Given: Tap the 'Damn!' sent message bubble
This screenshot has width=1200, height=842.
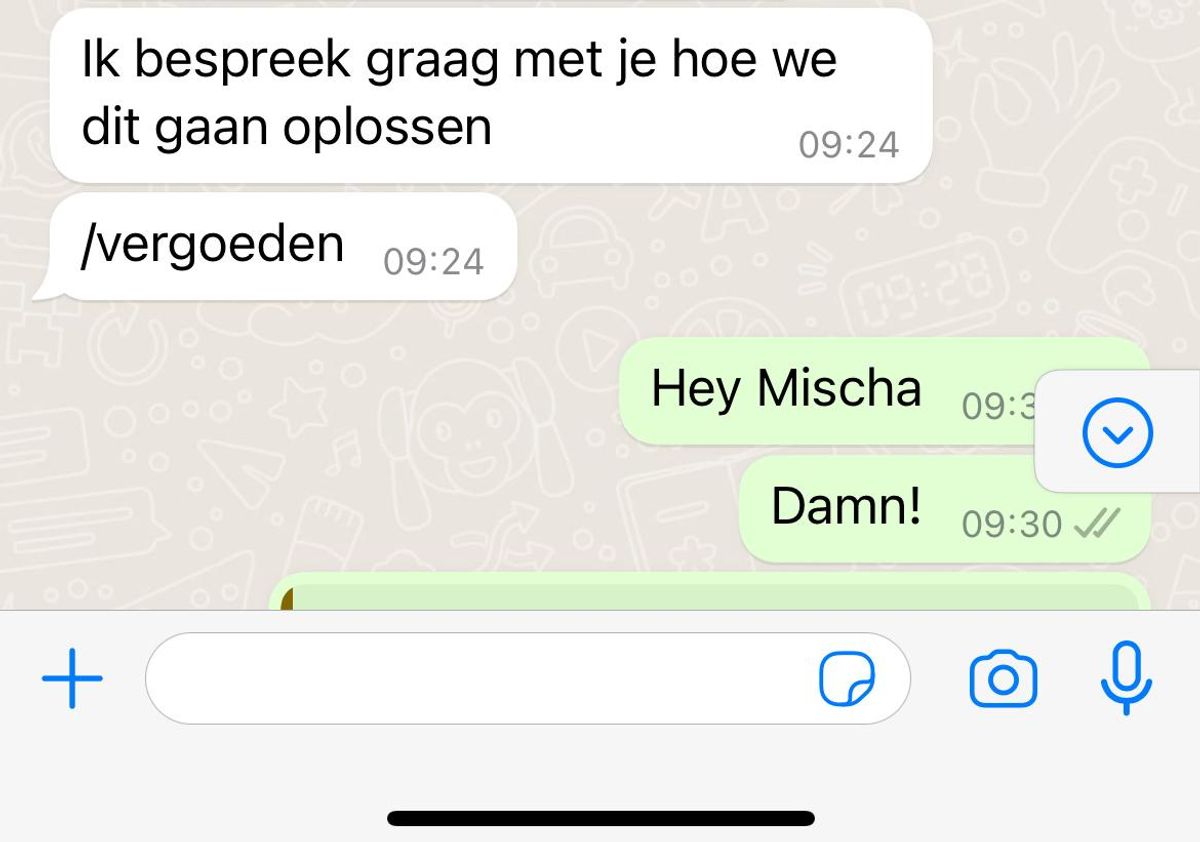Looking at the screenshot, I should (x=945, y=509).
